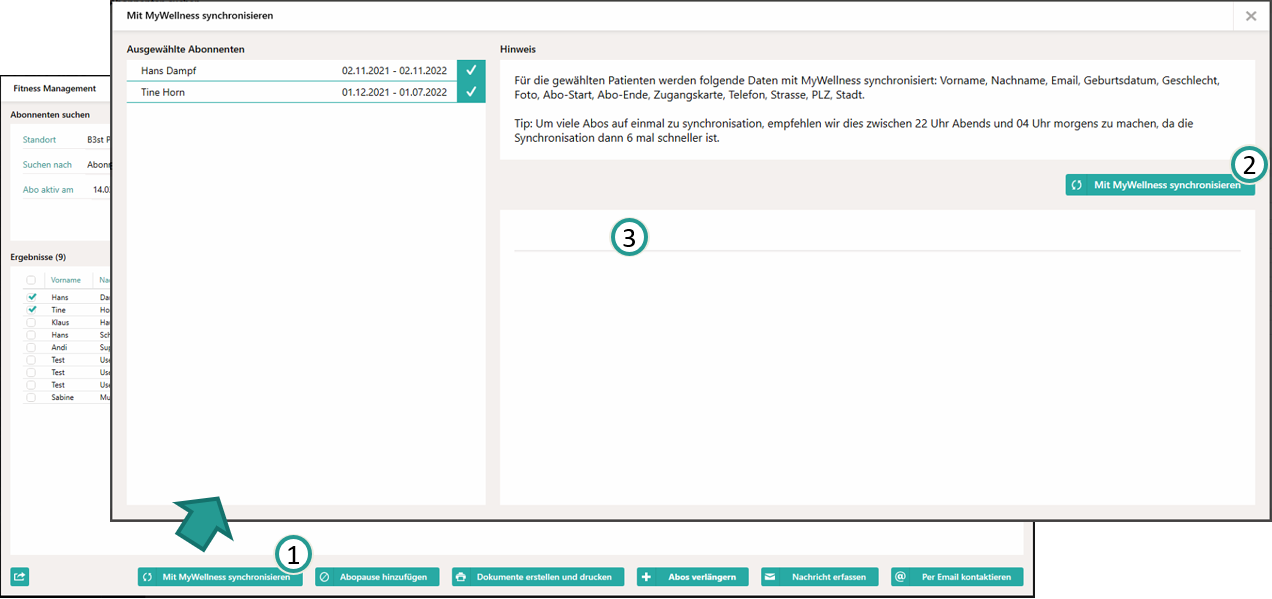
Task: Click bottom toolbar Mit MyWellness synchronisieren button
Action: 220,577
